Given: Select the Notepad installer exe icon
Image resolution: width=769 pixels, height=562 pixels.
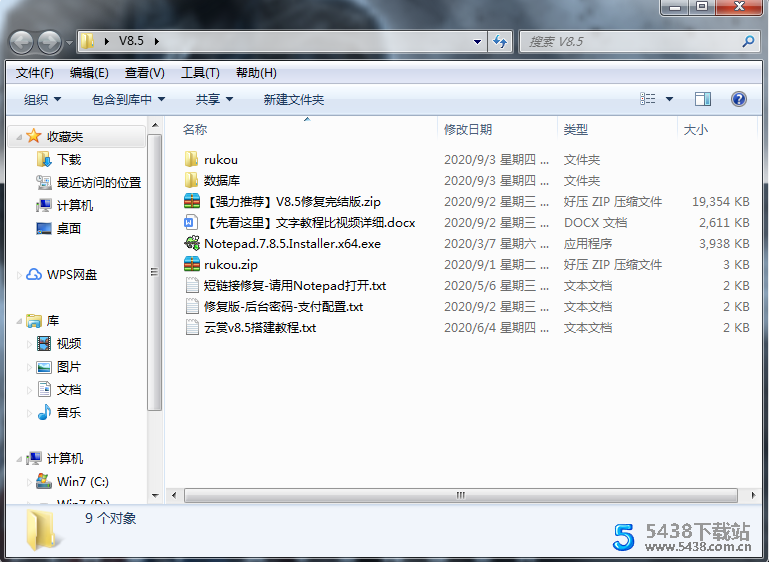Looking at the screenshot, I should coord(192,243).
